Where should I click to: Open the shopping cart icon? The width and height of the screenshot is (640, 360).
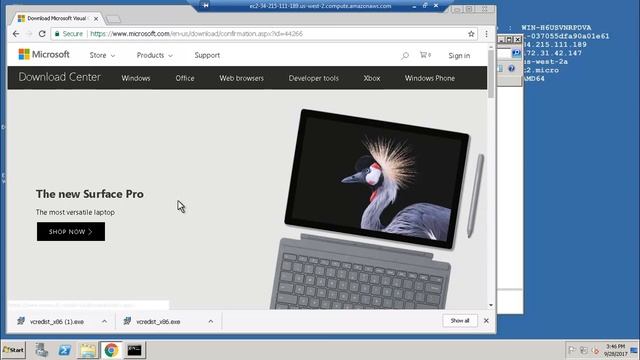[425, 55]
